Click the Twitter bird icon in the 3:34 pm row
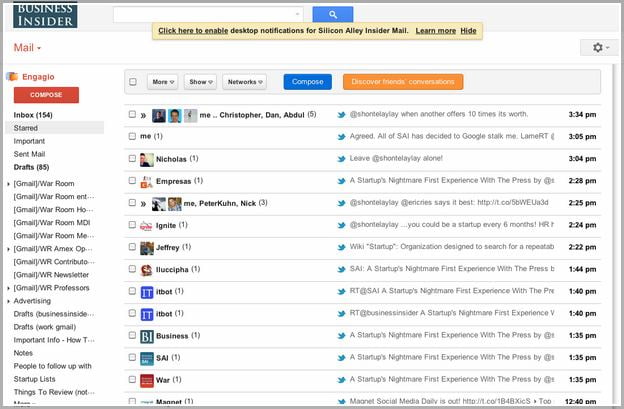 341,115
